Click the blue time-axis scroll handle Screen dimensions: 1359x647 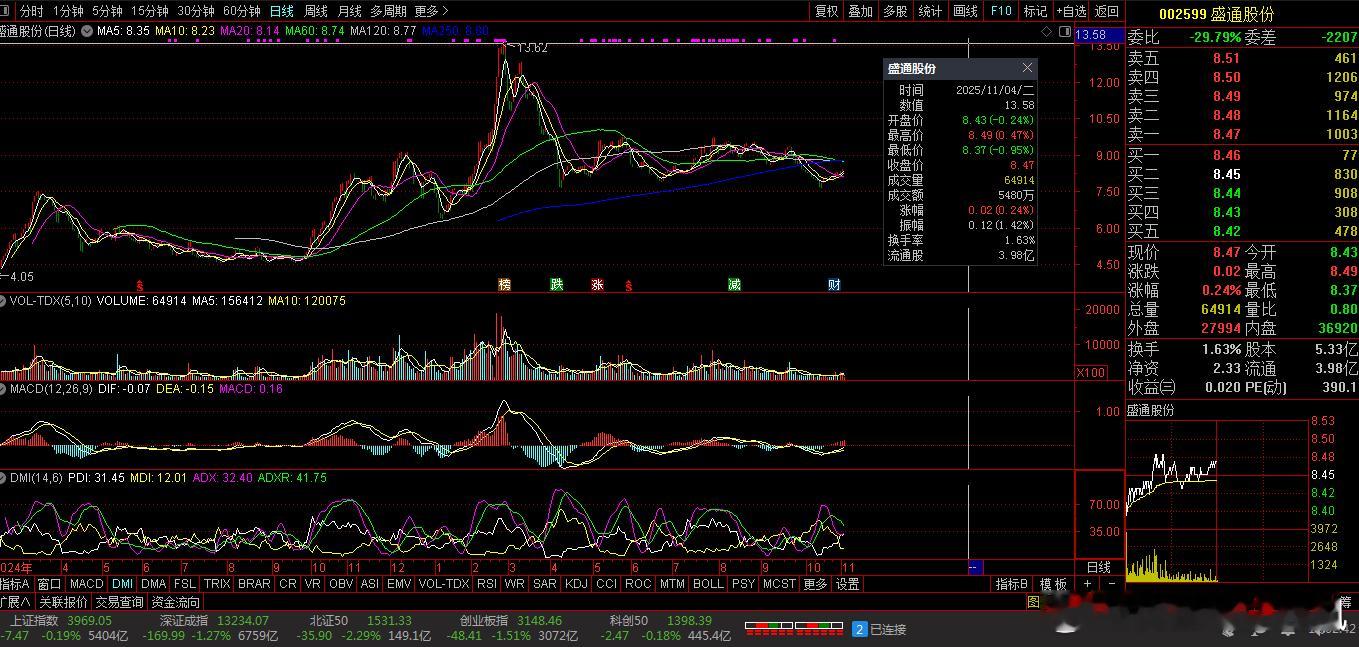[x=975, y=567]
